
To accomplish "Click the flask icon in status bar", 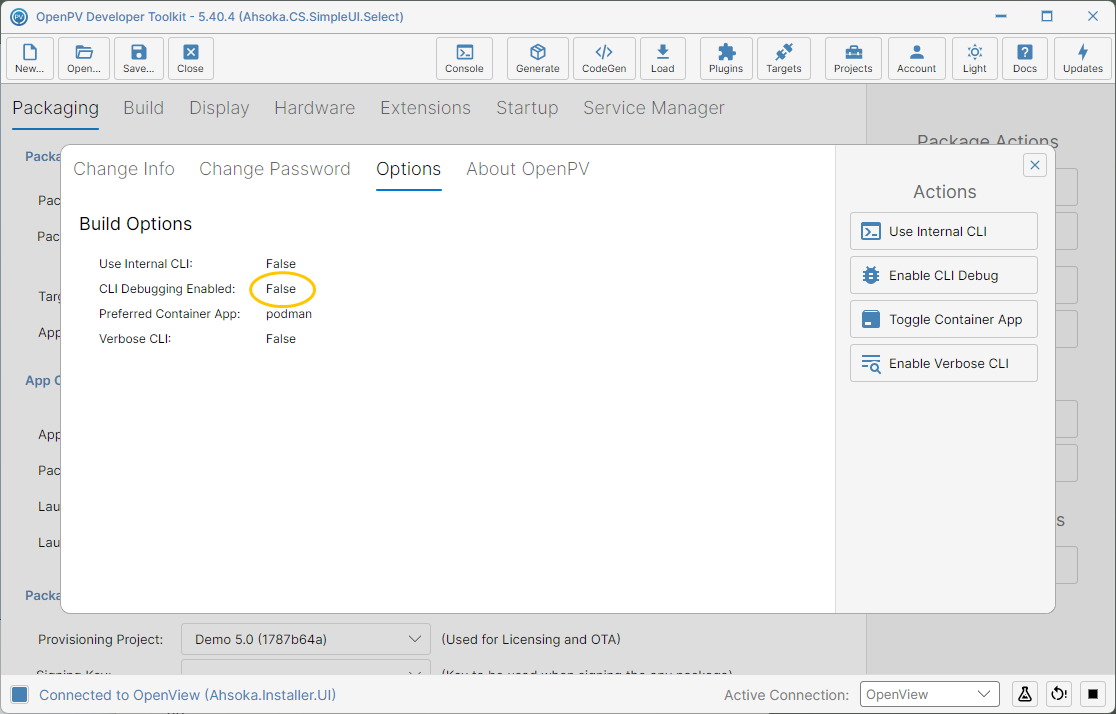I will click(x=1025, y=694).
